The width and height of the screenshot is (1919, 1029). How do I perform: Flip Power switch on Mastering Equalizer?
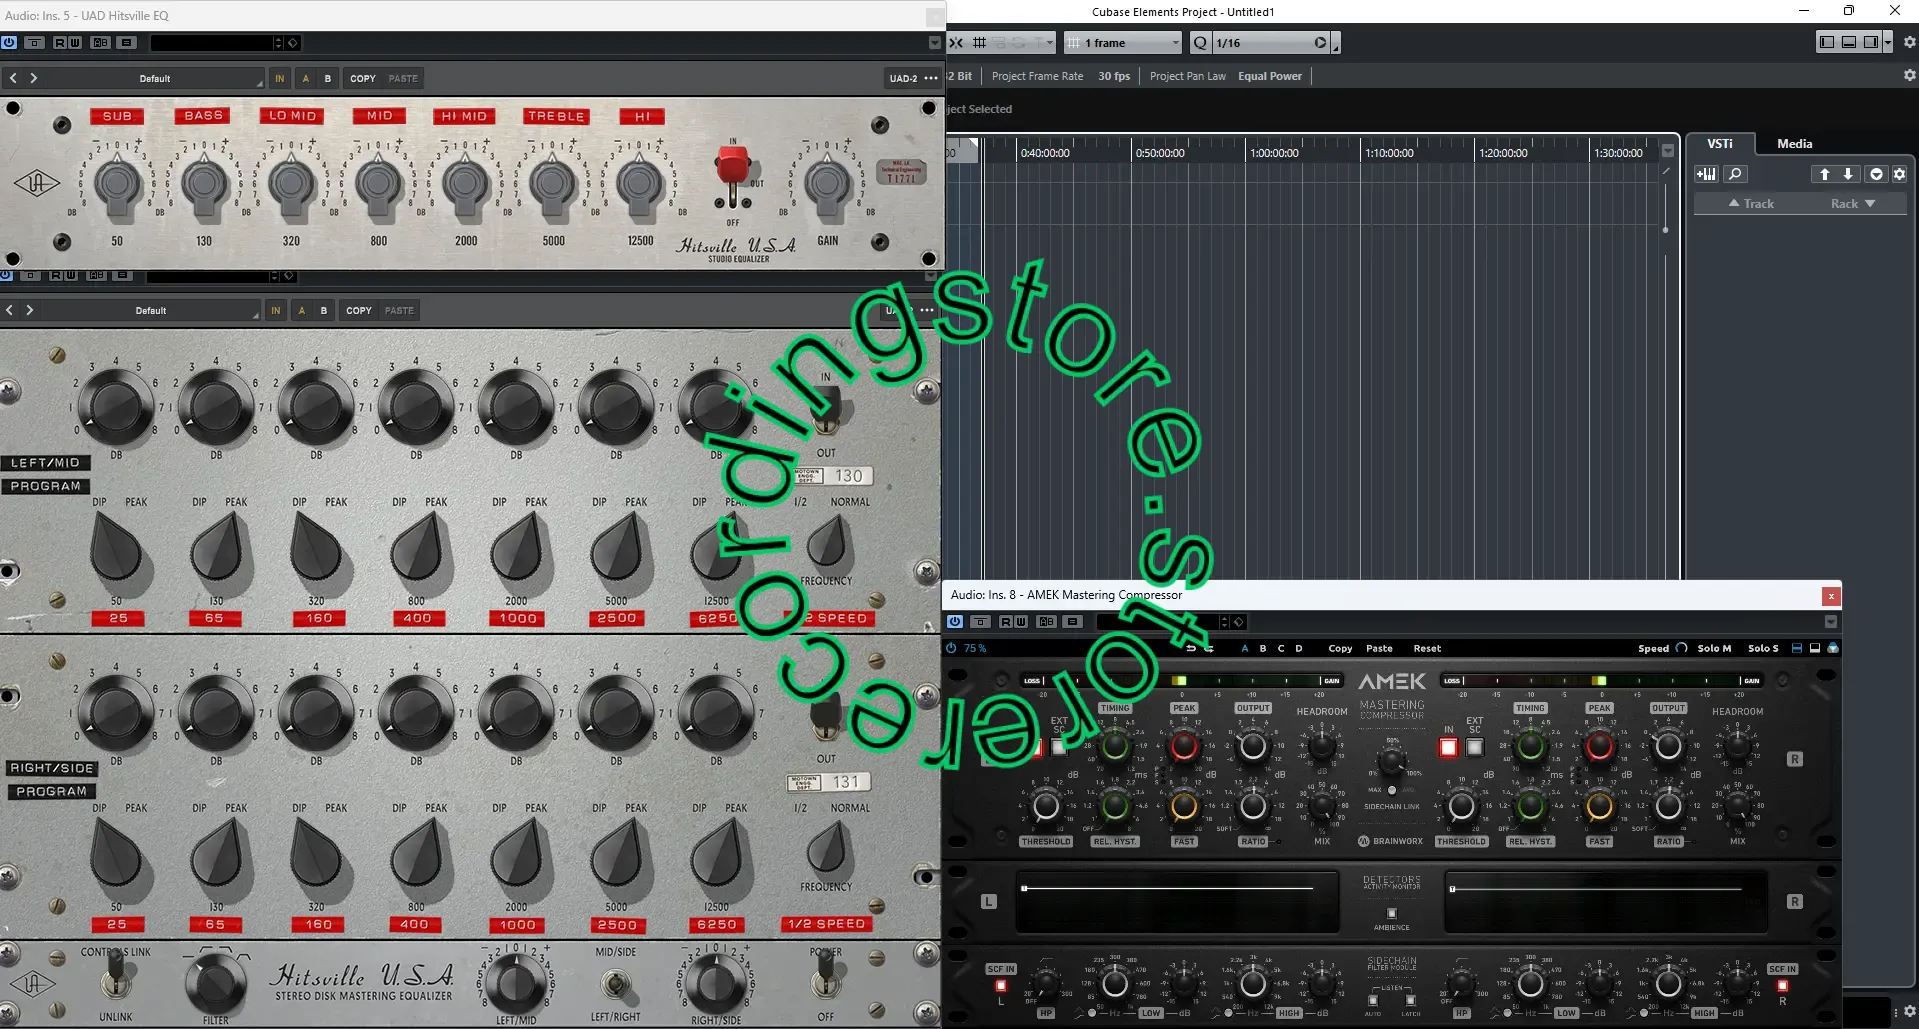825,973
